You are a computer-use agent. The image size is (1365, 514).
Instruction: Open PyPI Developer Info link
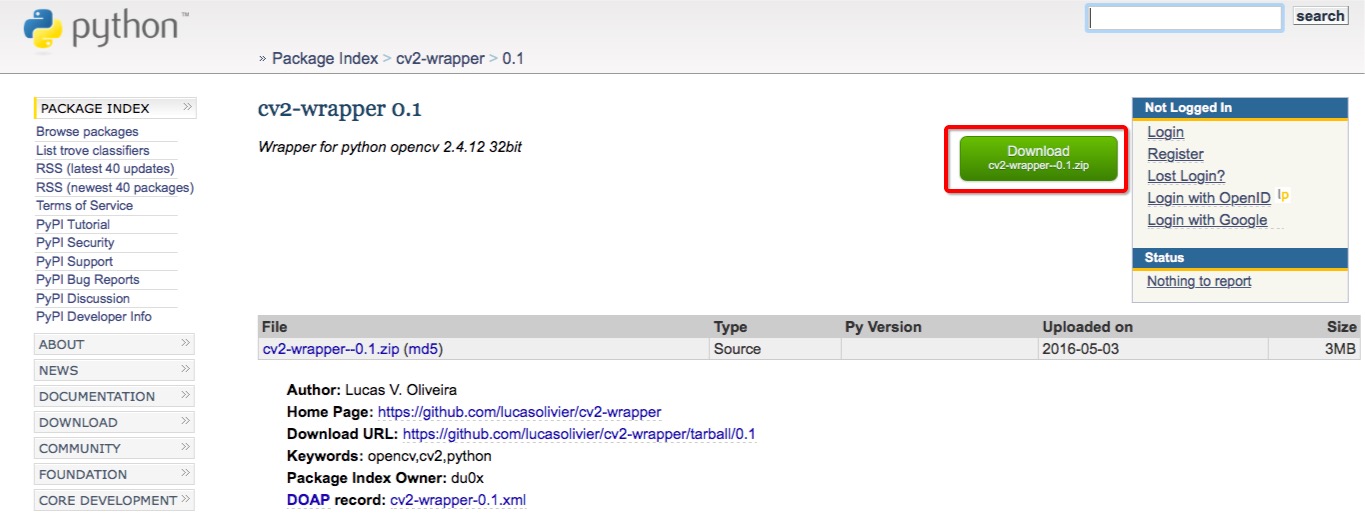(x=94, y=317)
